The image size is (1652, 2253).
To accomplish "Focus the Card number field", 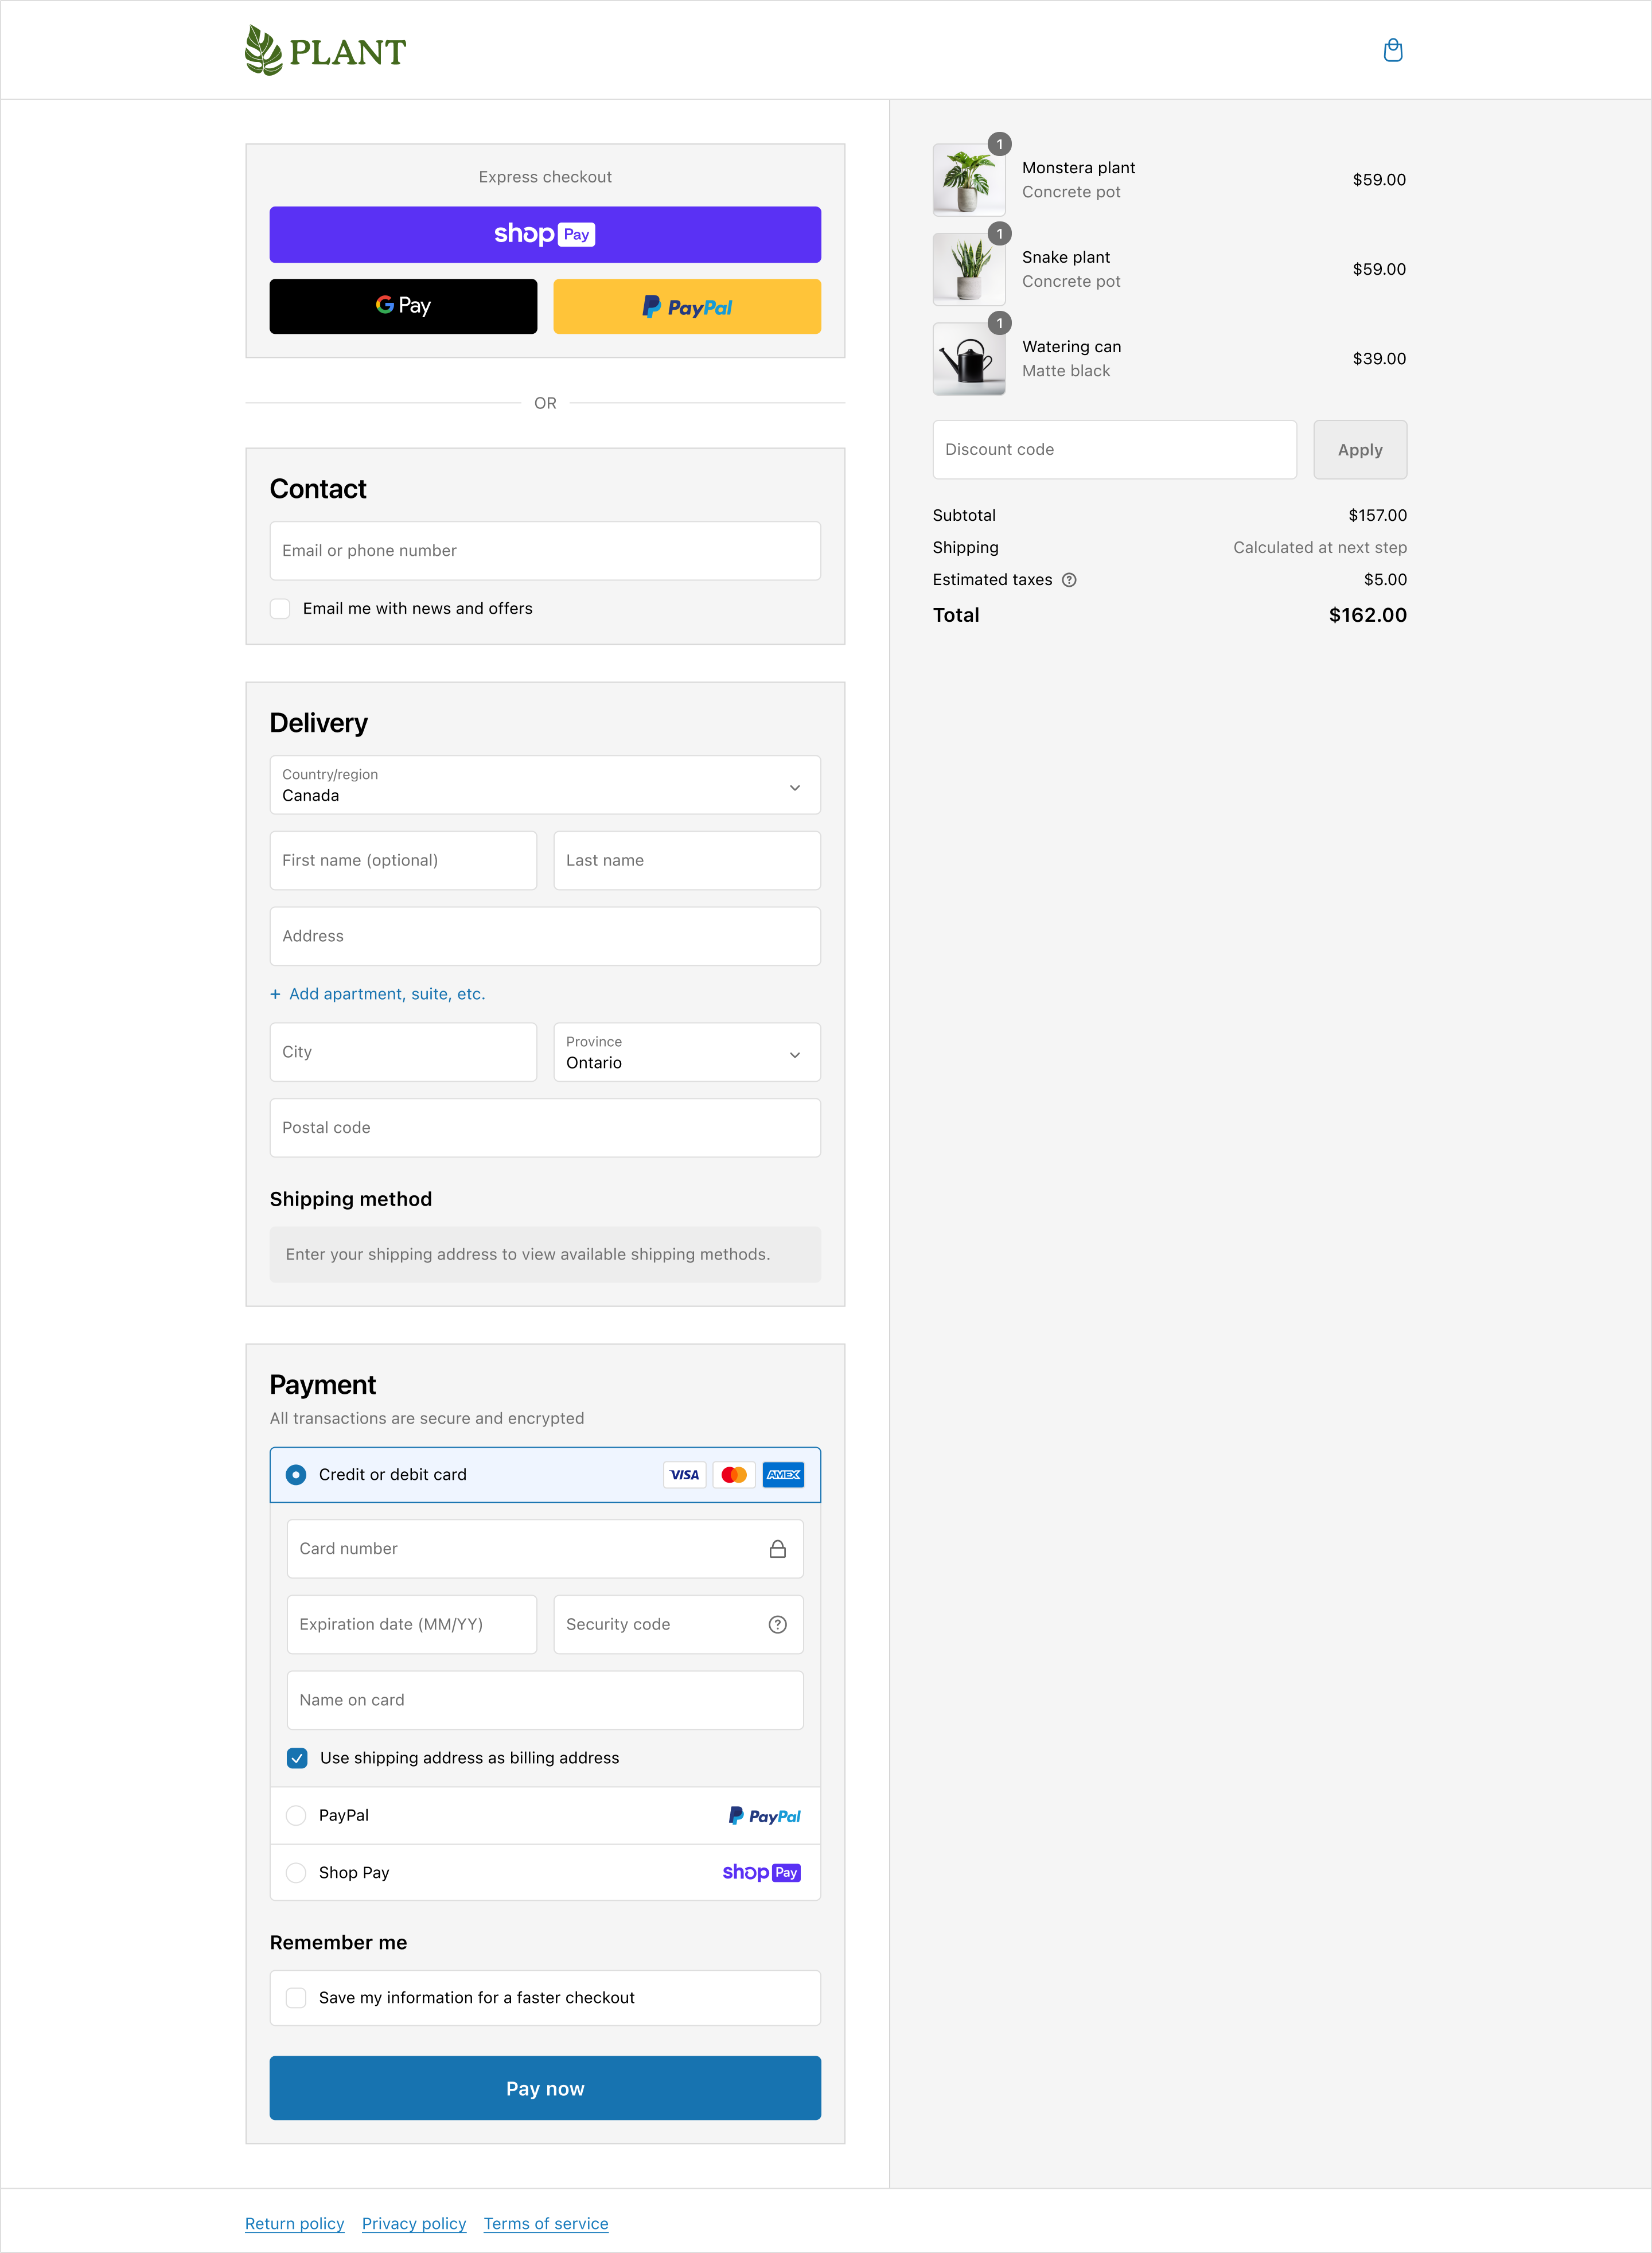I will 545,1549.
